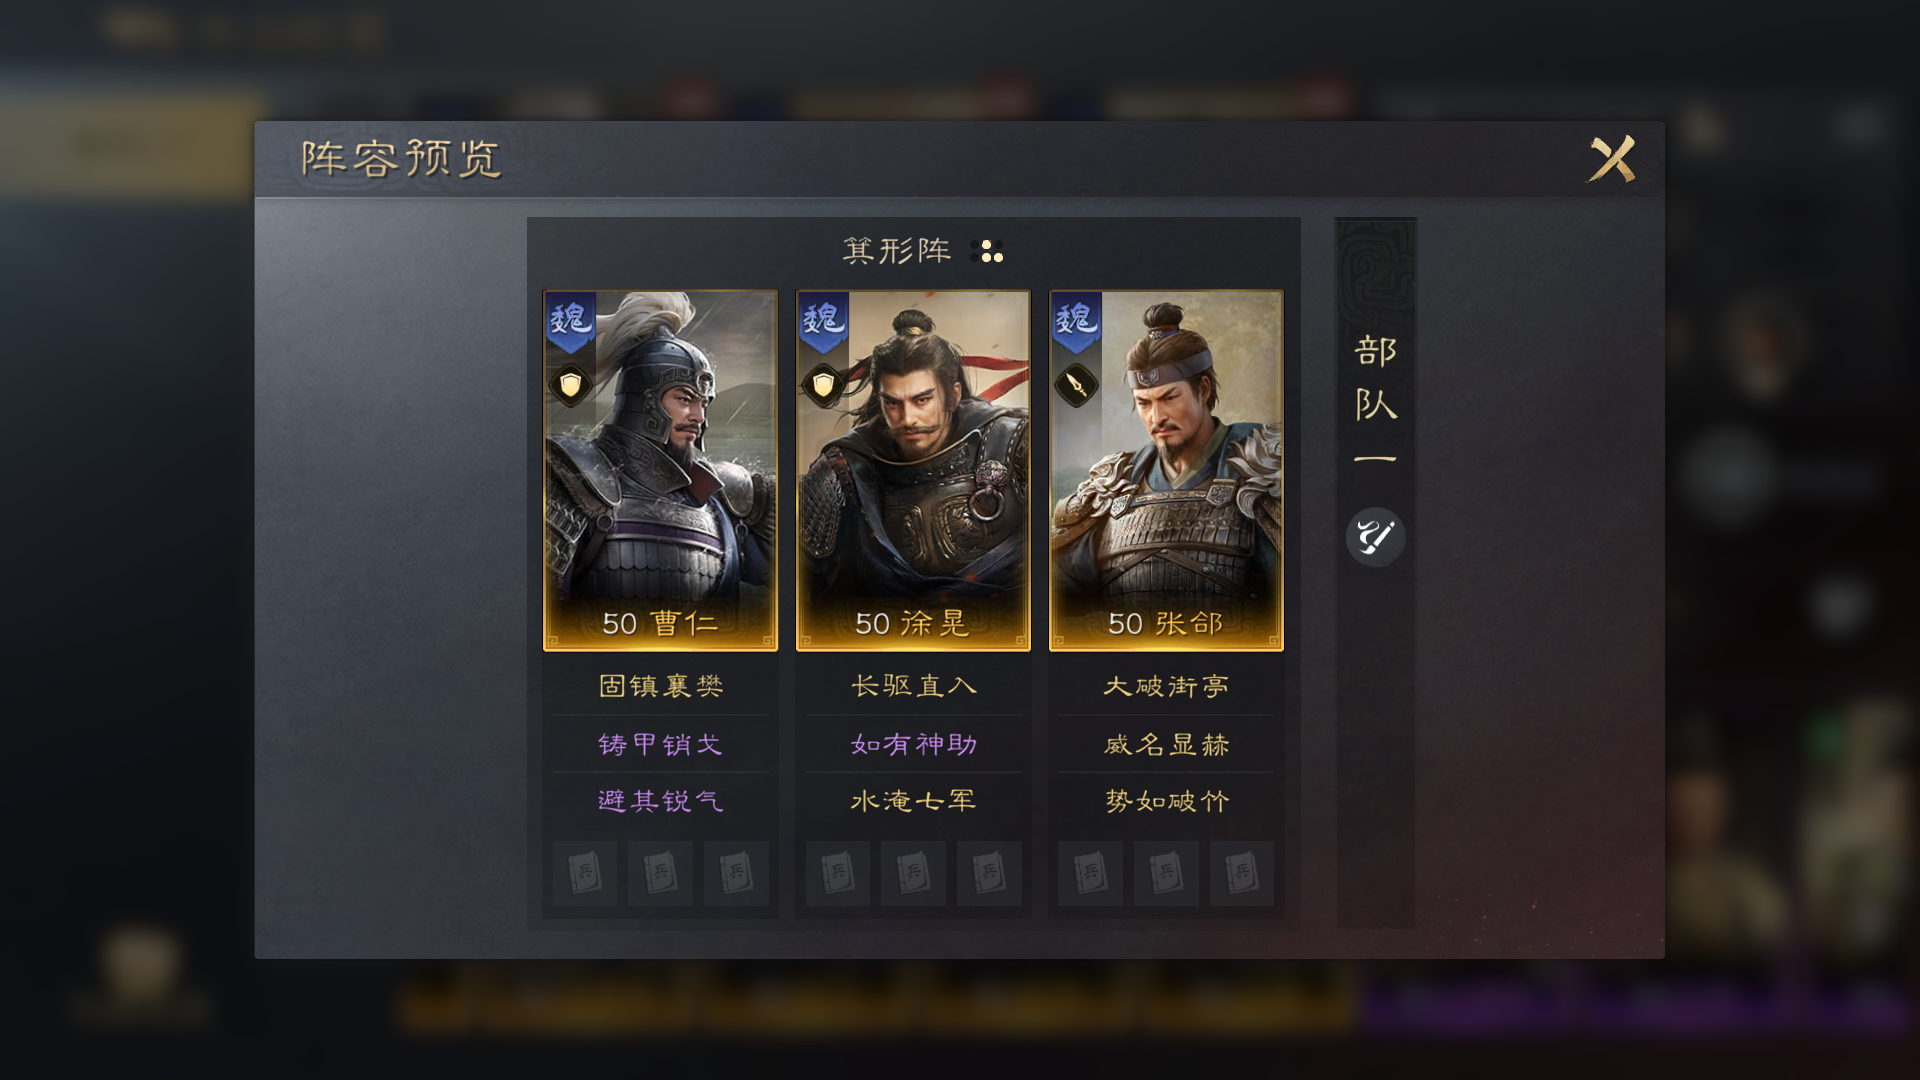
Task: Click the middle book slot under 徐晃
Action: tap(913, 873)
